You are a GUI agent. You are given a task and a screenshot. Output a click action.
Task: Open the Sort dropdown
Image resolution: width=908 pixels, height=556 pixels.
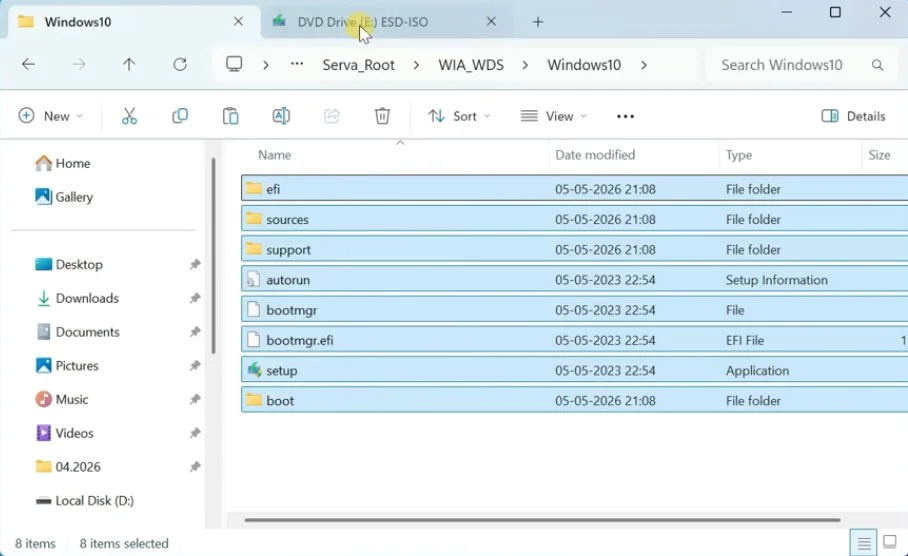[x=459, y=116]
